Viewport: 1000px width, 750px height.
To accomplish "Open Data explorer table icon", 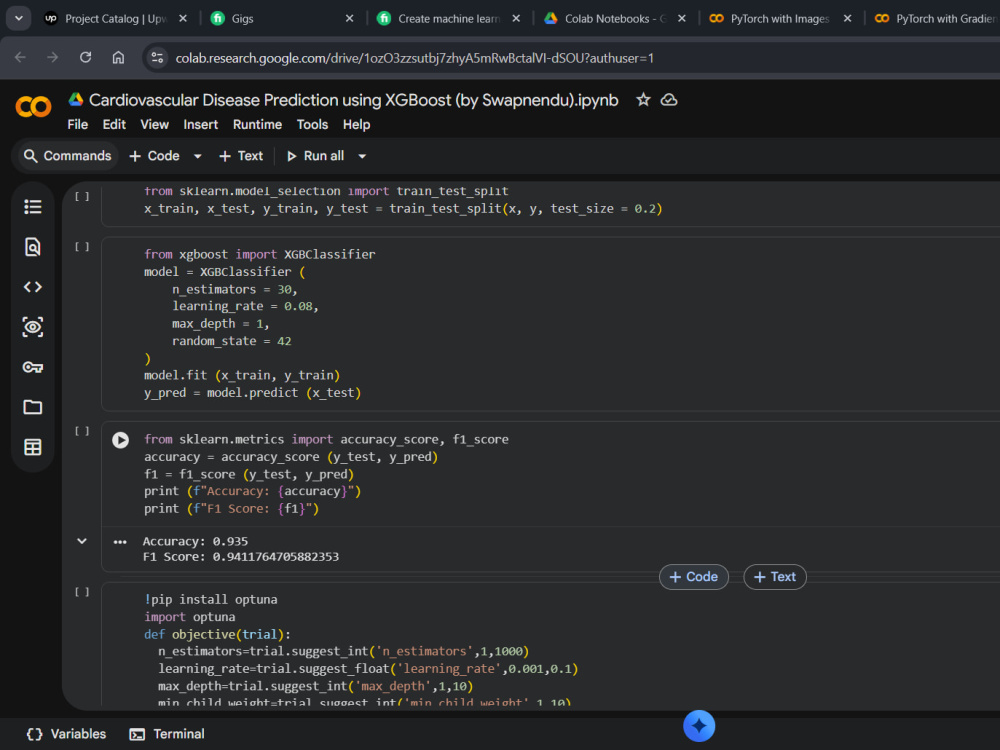I will coord(33,447).
